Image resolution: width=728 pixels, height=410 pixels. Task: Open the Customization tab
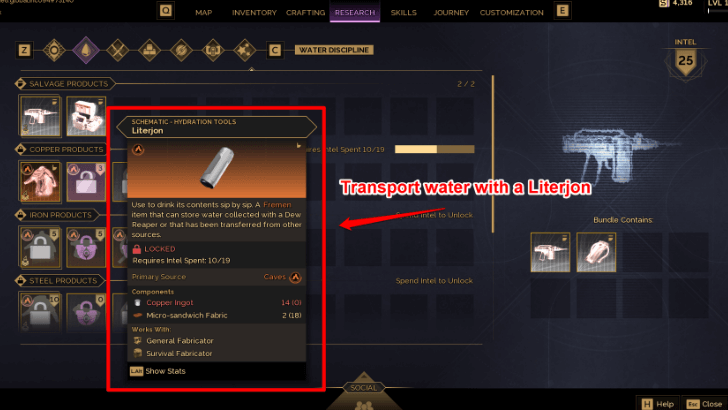tap(512, 13)
